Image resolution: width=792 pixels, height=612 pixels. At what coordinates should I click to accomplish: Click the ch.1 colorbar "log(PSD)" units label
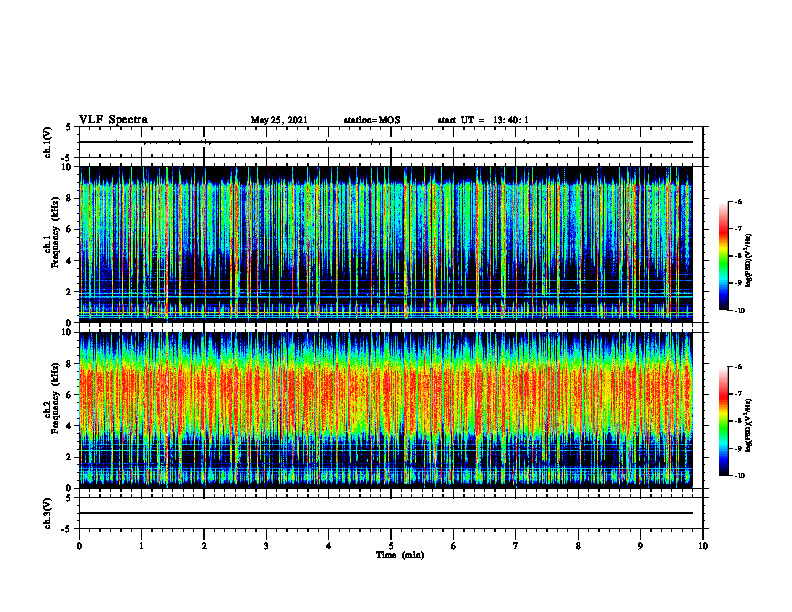[749, 261]
